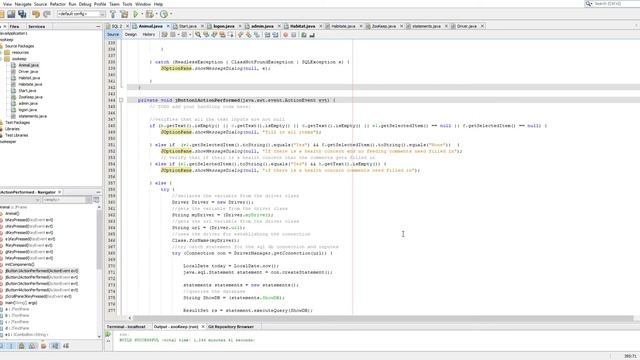Click the Search (Ctrl+I) field
The width and height of the screenshot is (640, 360).
coord(611,4)
